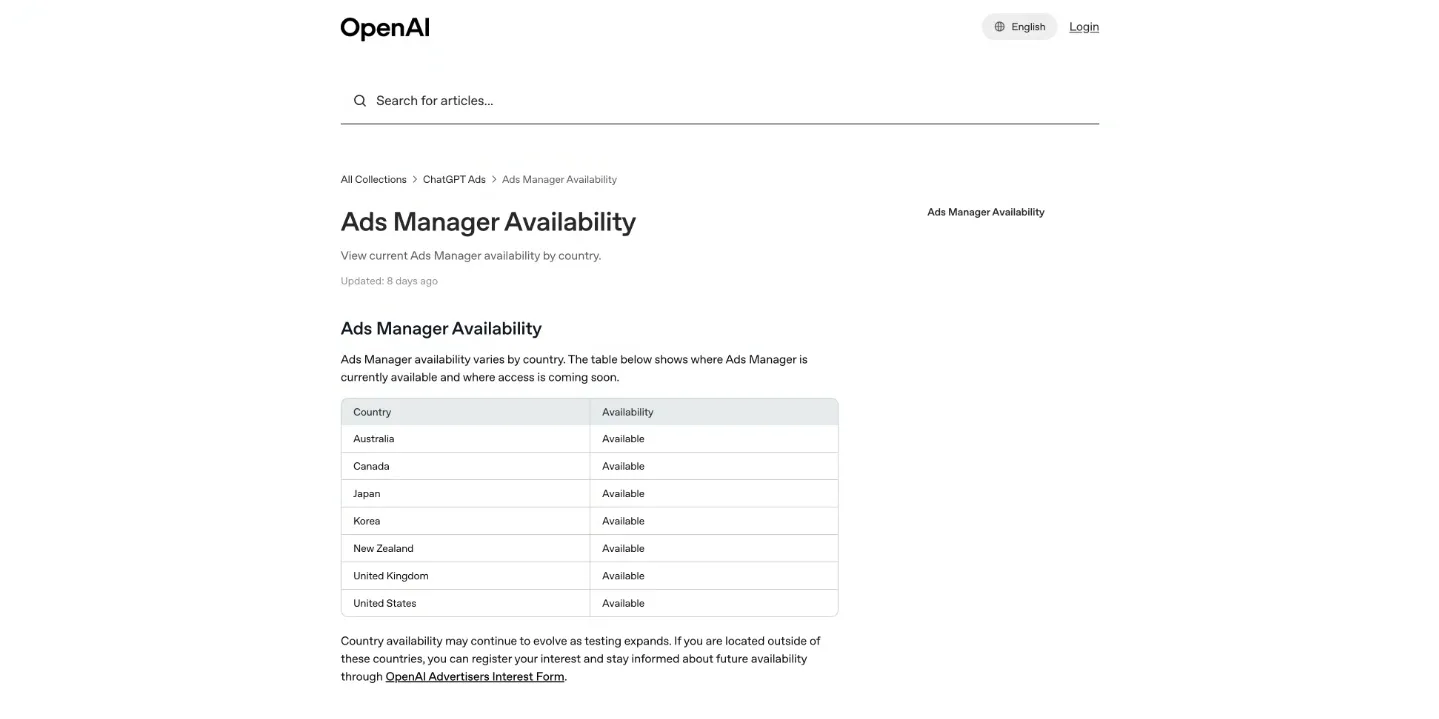This screenshot has height=719, width=1439.
Task: Select the Australia table cell
Action: click(465, 439)
